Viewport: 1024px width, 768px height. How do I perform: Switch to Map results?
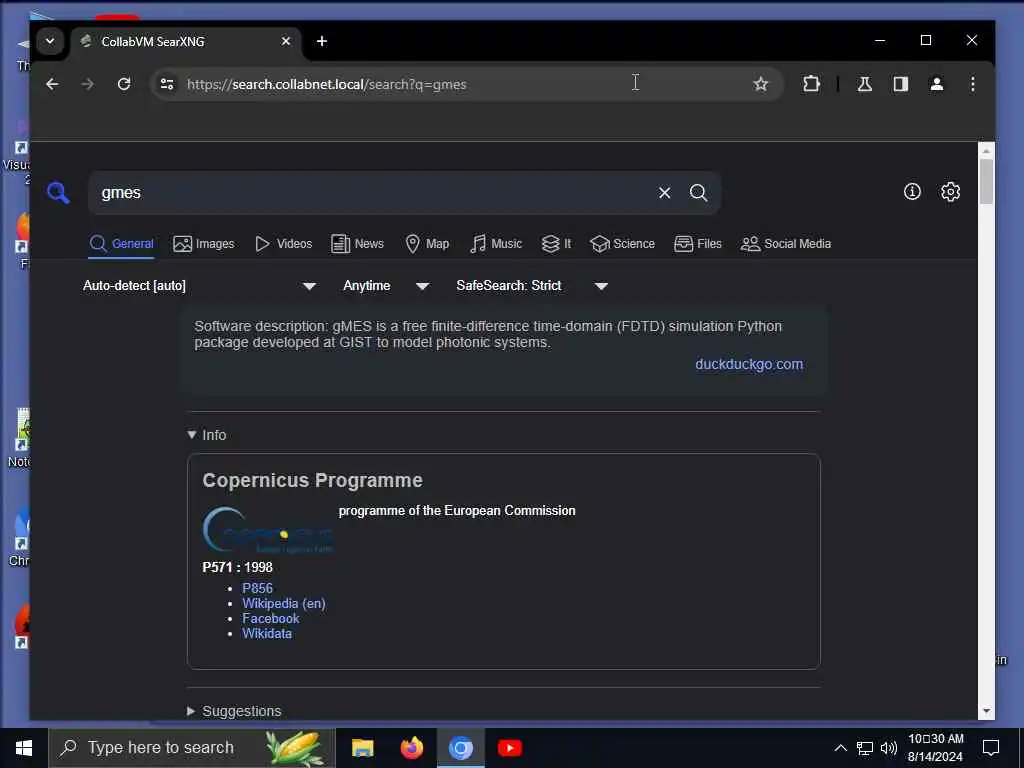(x=427, y=244)
